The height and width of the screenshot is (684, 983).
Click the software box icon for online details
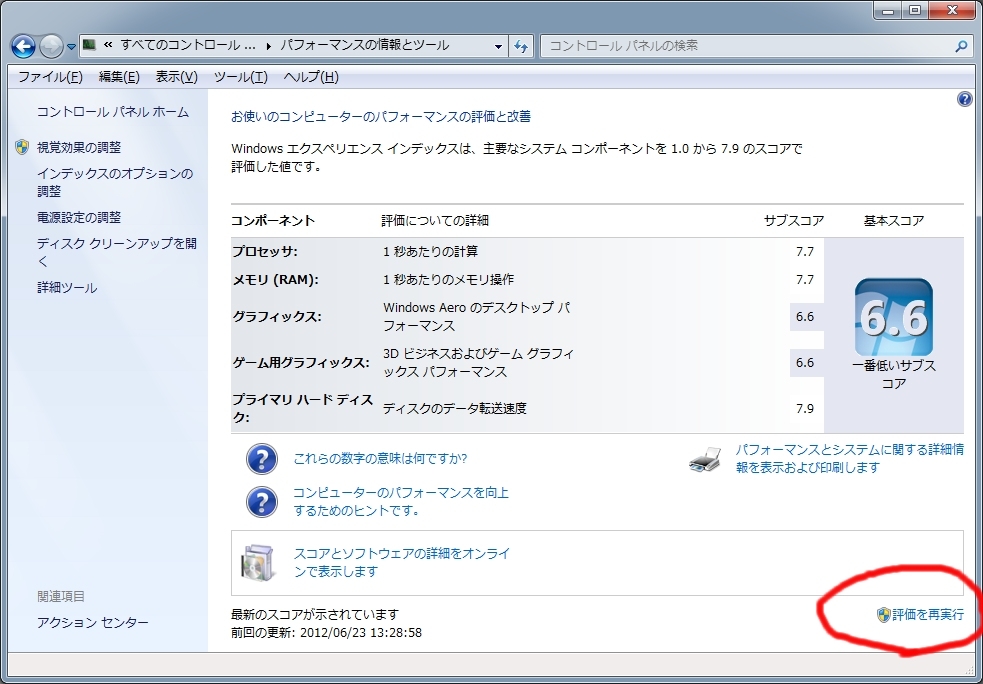256,562
